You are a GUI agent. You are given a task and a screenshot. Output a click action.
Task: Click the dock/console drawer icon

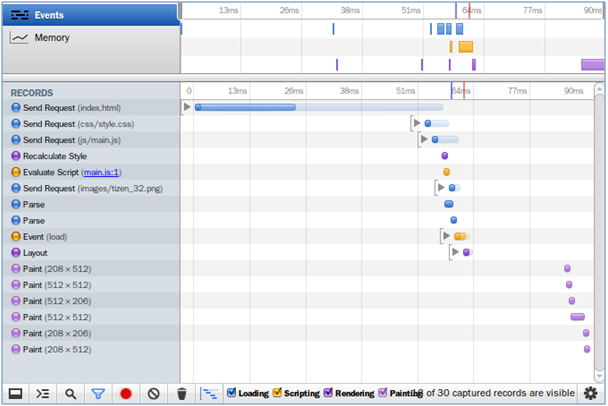click(x=15, y=394)
